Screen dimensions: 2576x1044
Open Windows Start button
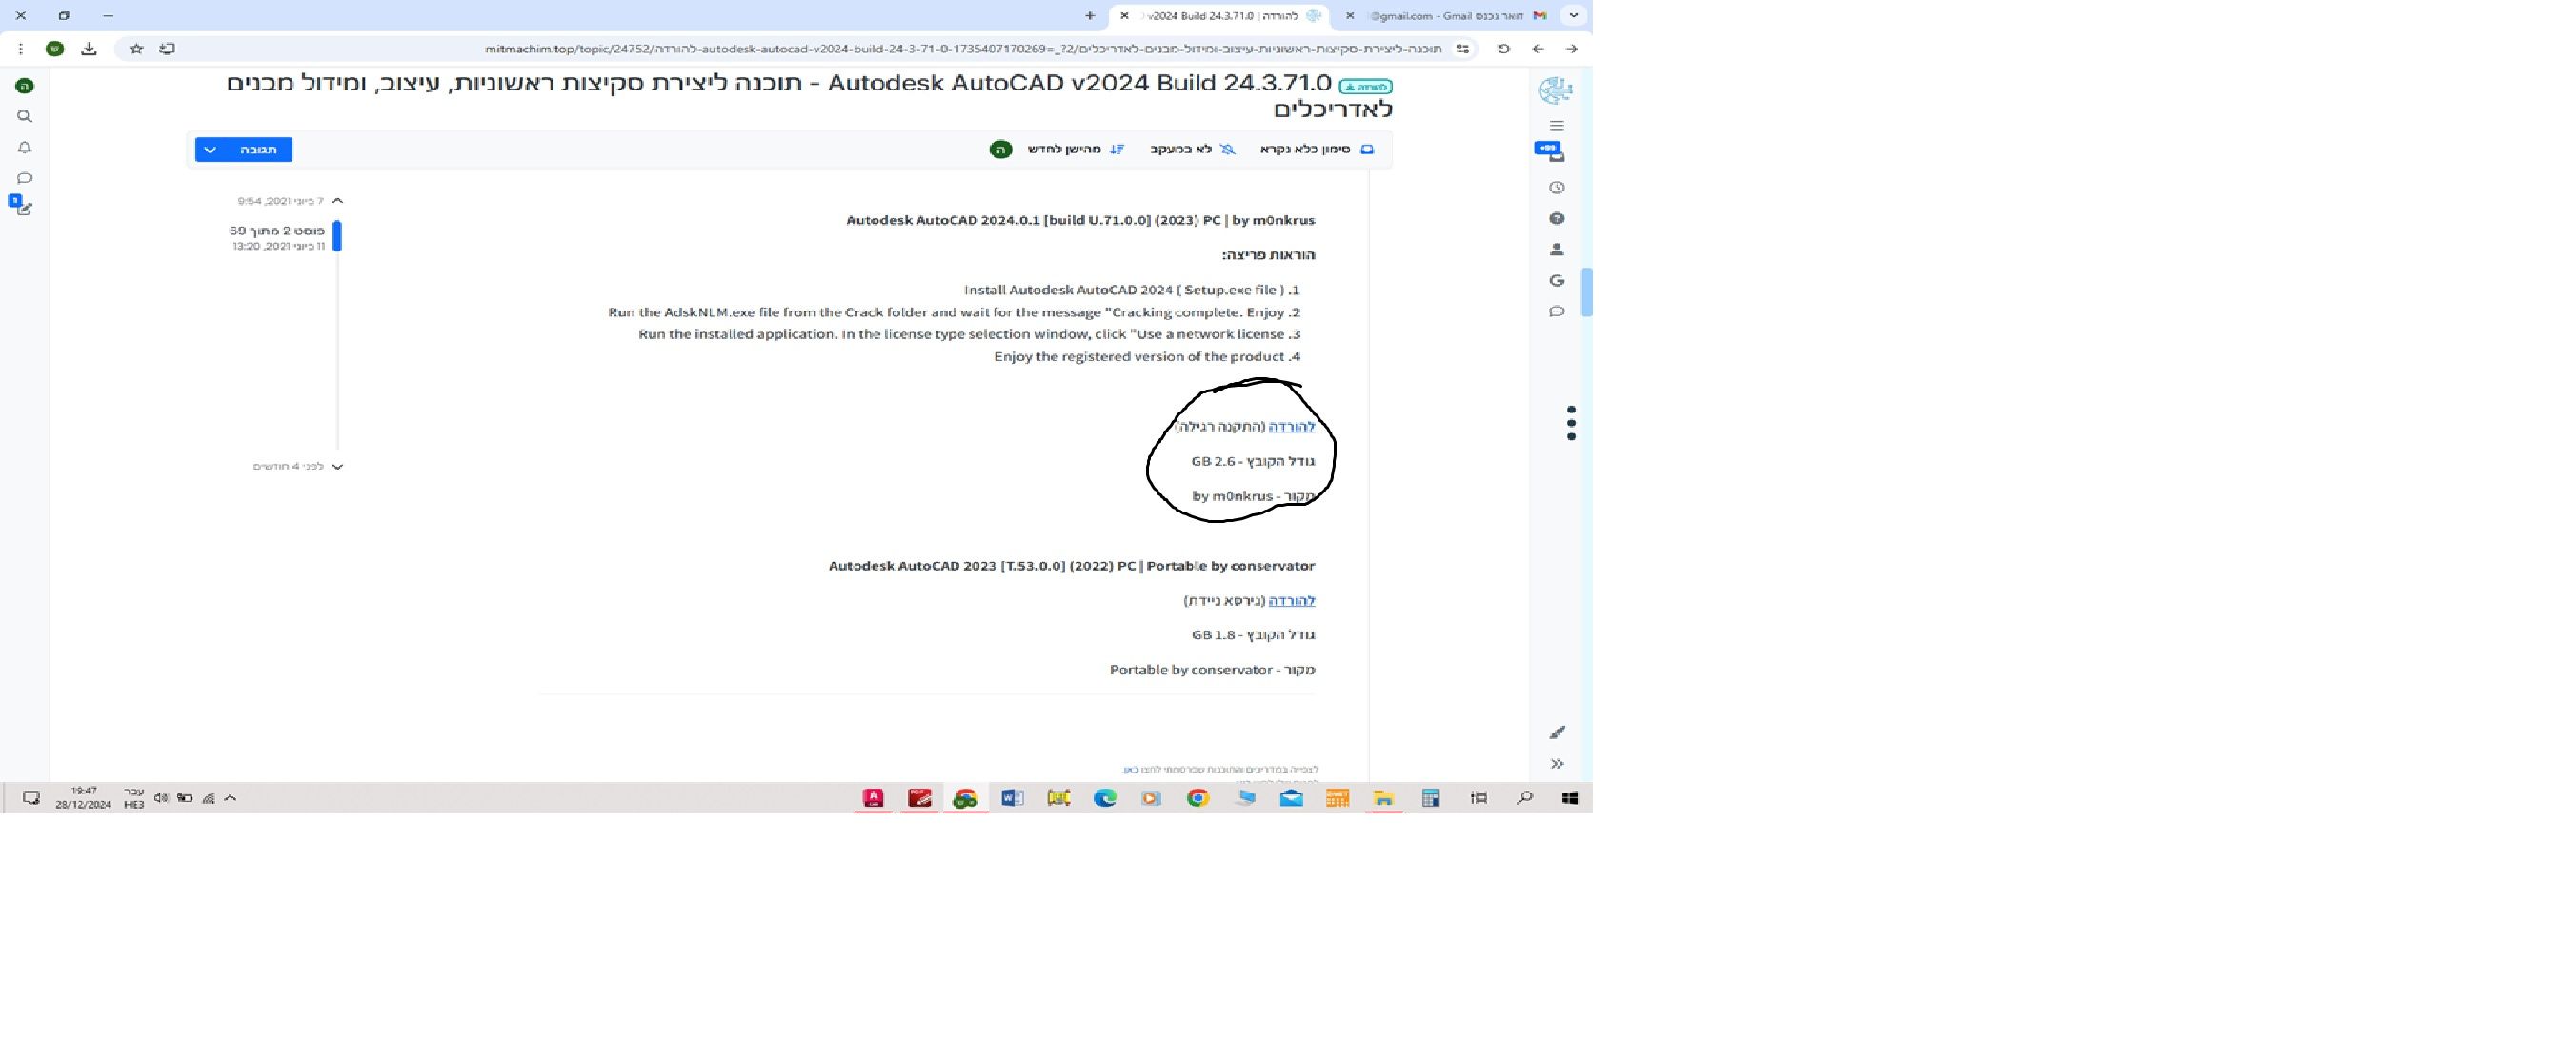click(x=1569, y=798)
